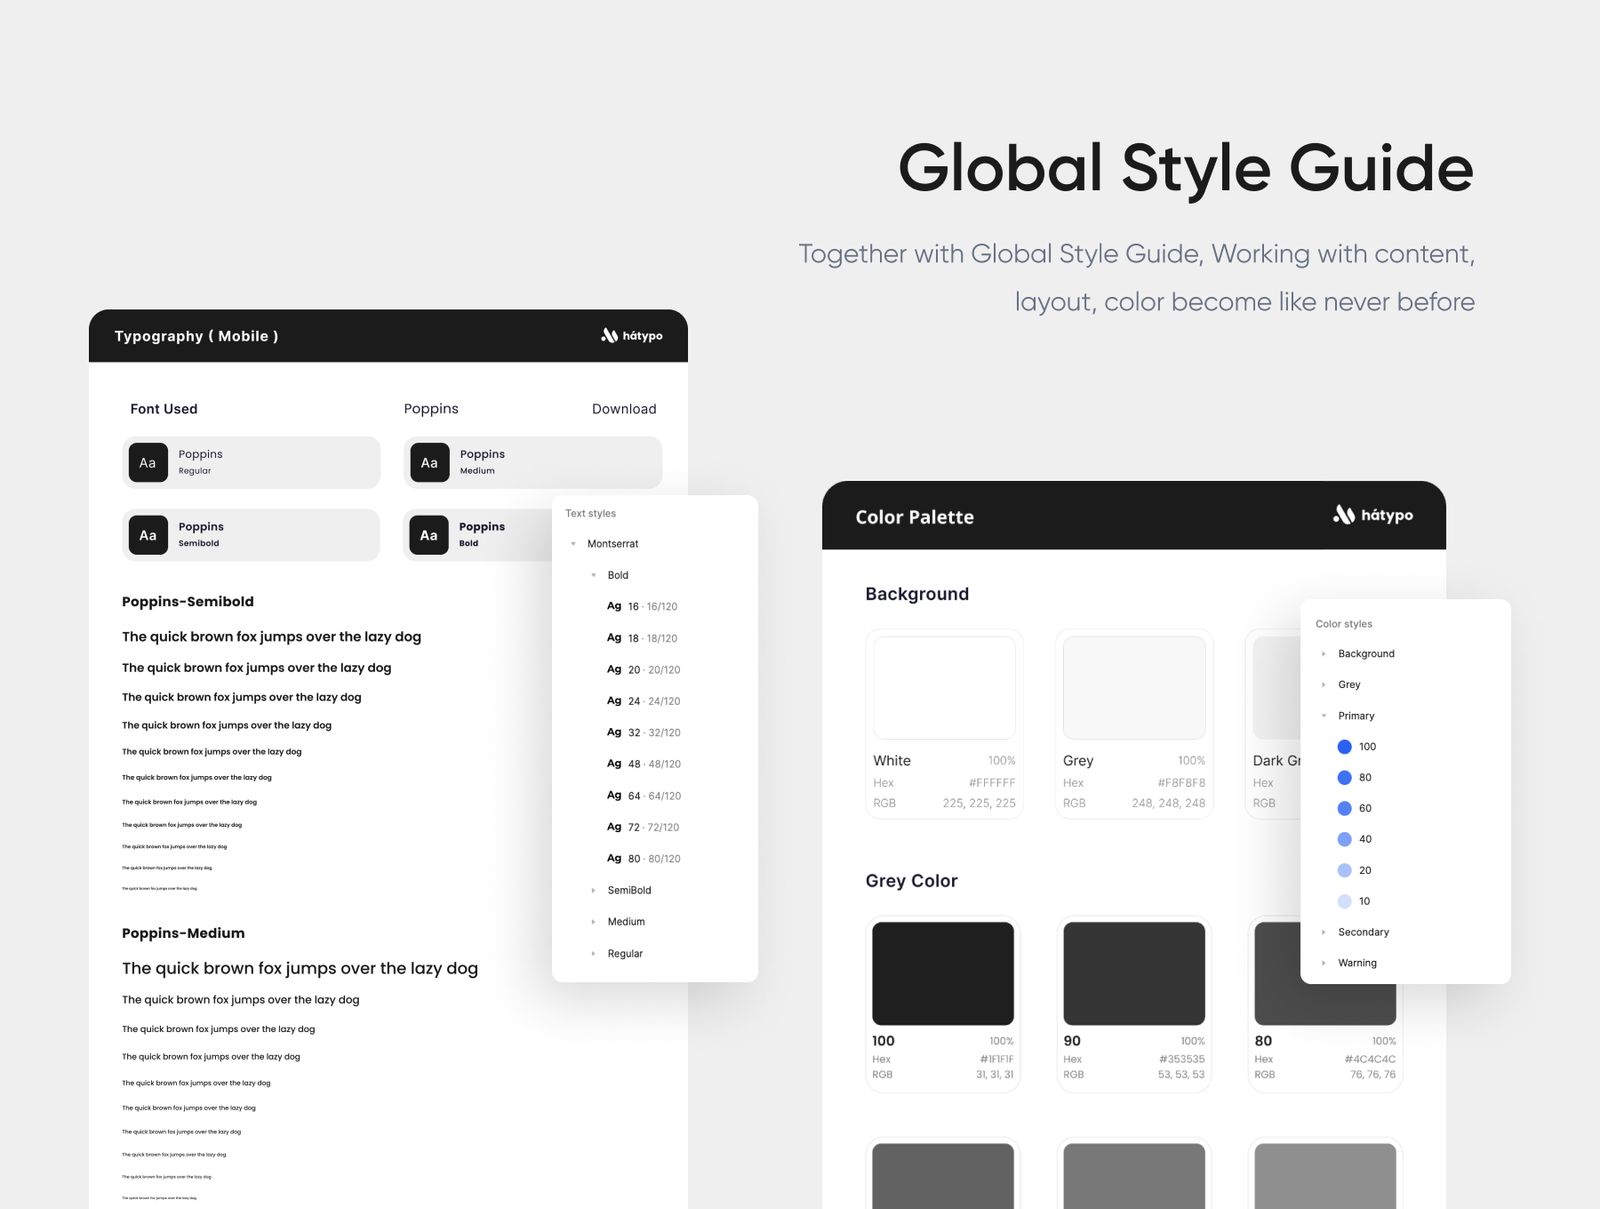Collapse the Montserrat font group
Viewport: 1600px width, 1209px height.
pyautogui.click(x=573, y=543)
